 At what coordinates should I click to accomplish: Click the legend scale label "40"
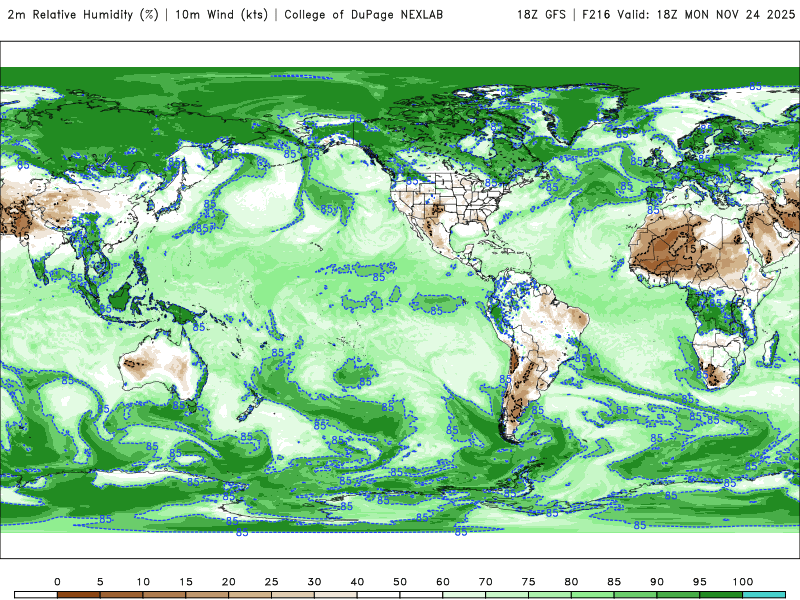click(x=357, y=582)
